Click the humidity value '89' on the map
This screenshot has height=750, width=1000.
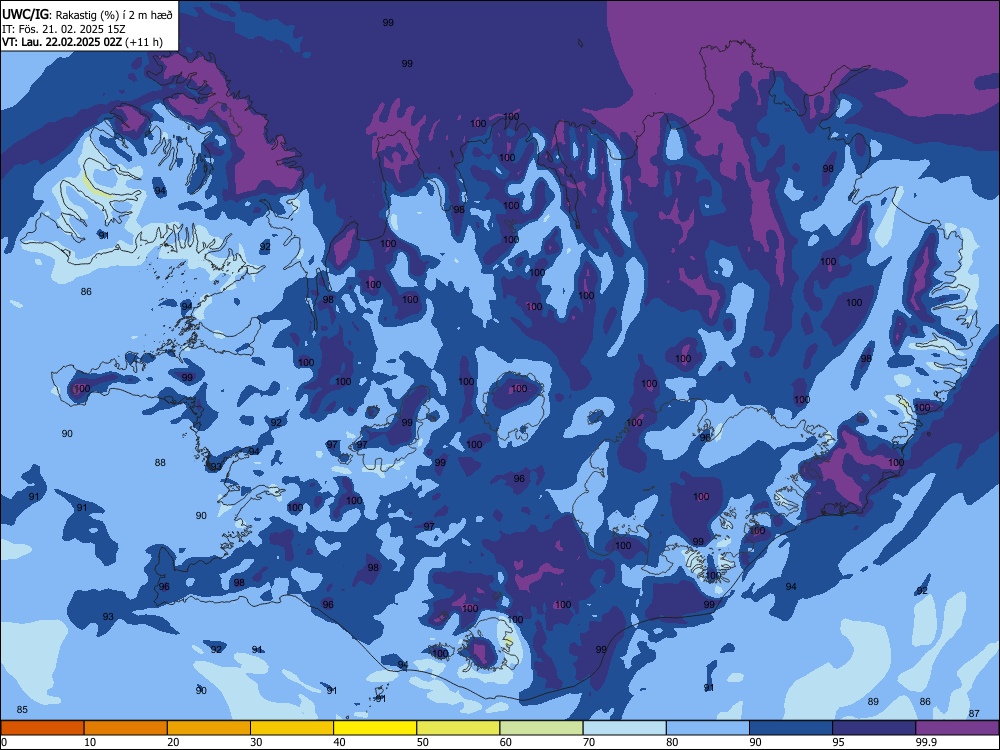(873, 702)
